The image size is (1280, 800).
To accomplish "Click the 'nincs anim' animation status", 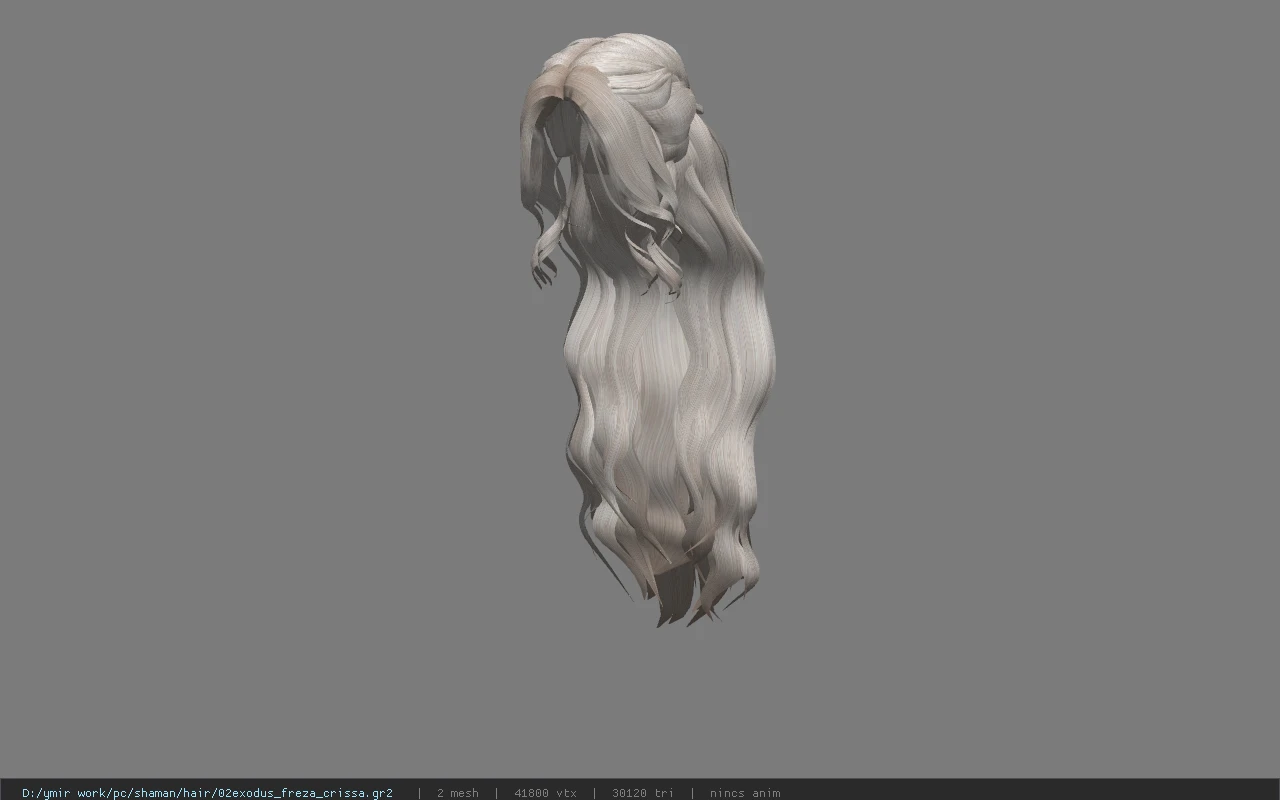I will [x=745, y=793].
